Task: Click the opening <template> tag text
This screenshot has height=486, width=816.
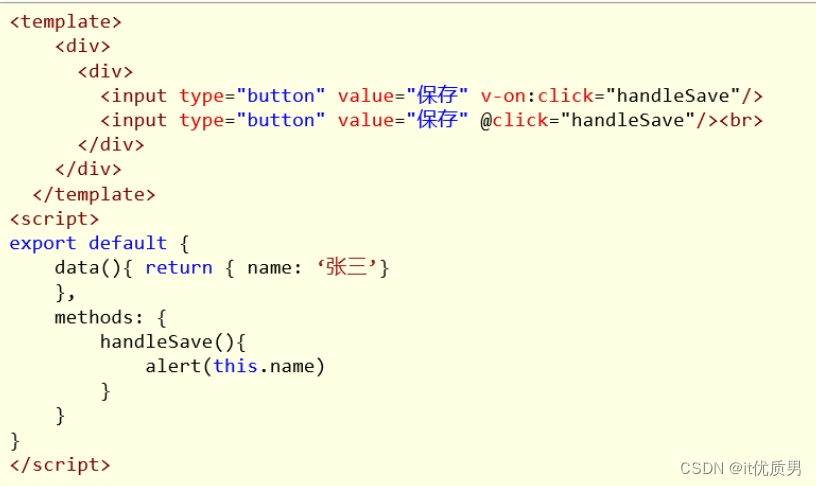Action: tap(66, 22)
